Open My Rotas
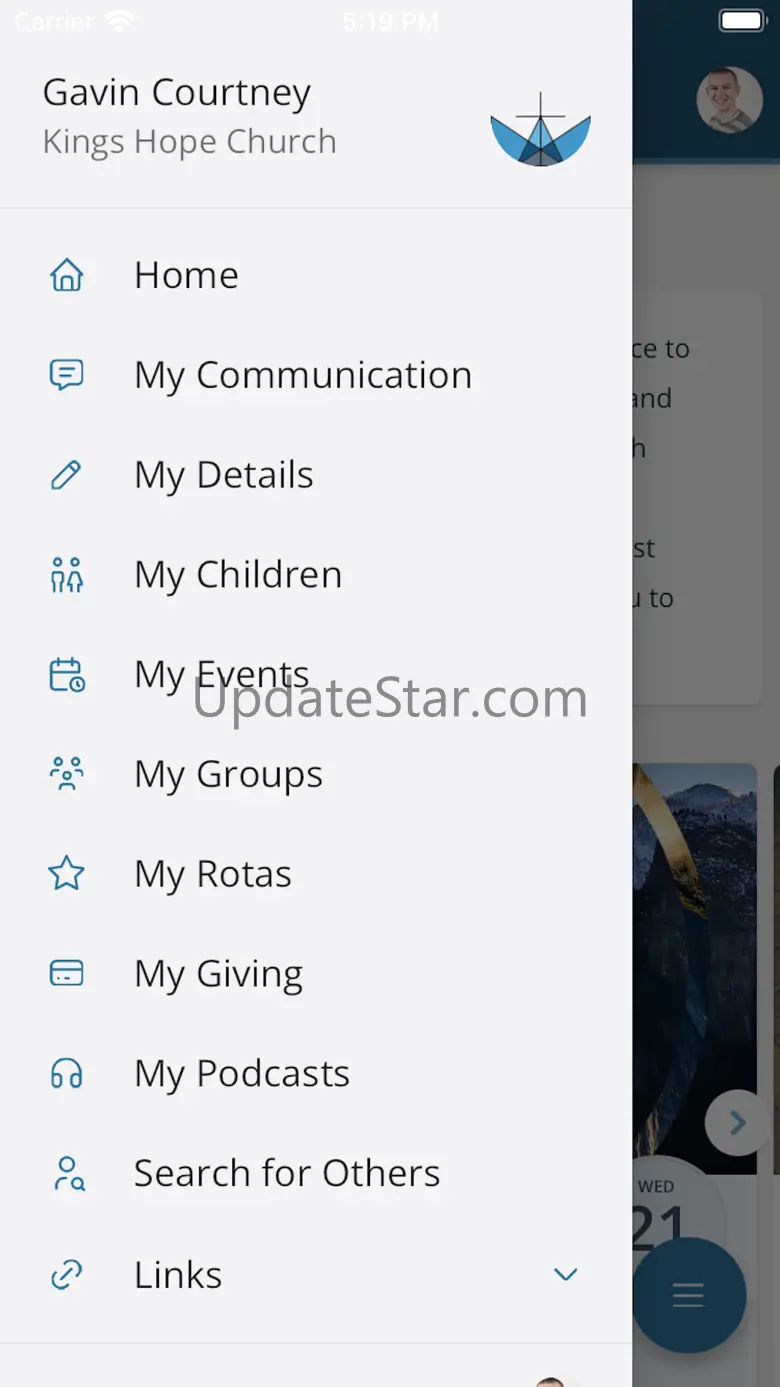This screenshot has height=1387, width=780. pos(316,874)
